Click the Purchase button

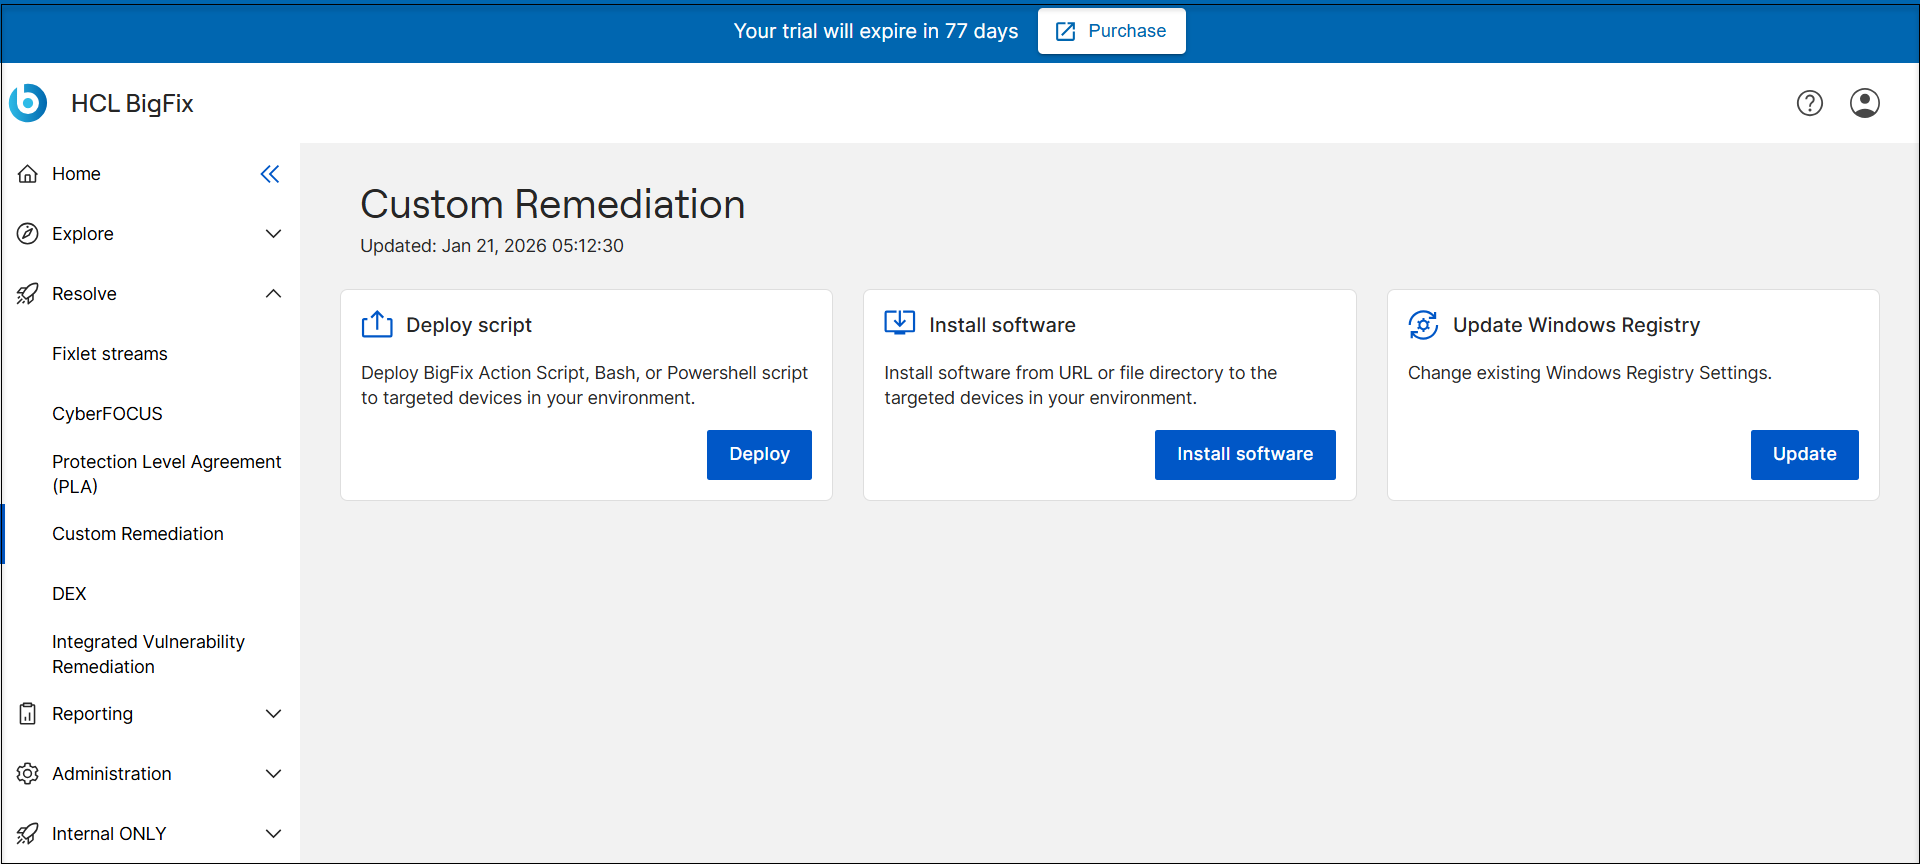click(x=1111, y=31)
